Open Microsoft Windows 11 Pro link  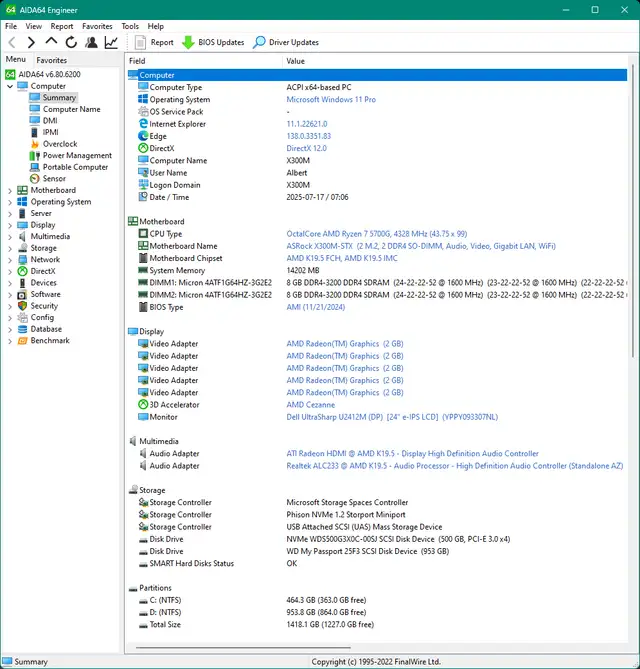(x=331, y=99)
